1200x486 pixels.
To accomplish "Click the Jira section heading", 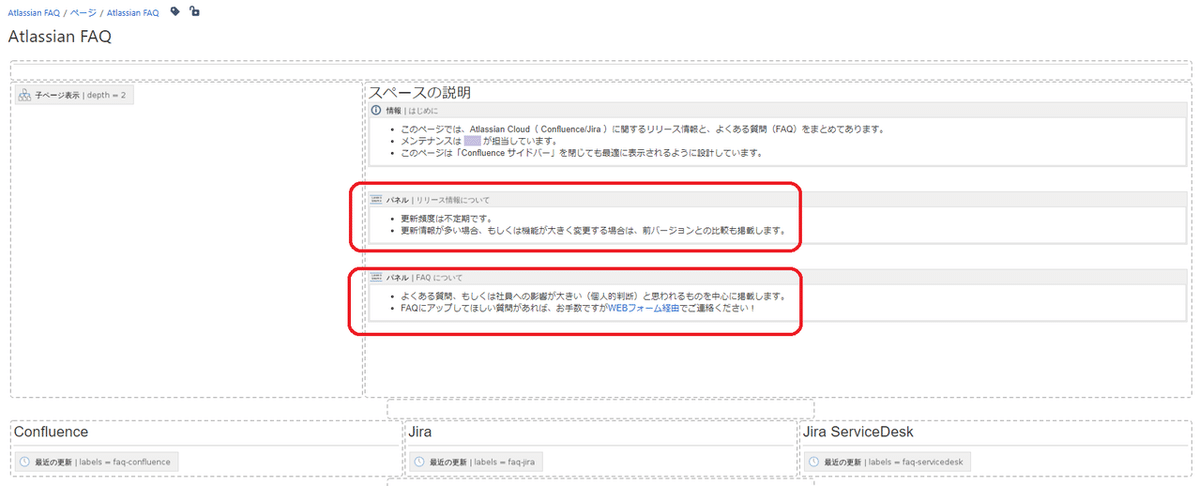I will click(420, 432).
